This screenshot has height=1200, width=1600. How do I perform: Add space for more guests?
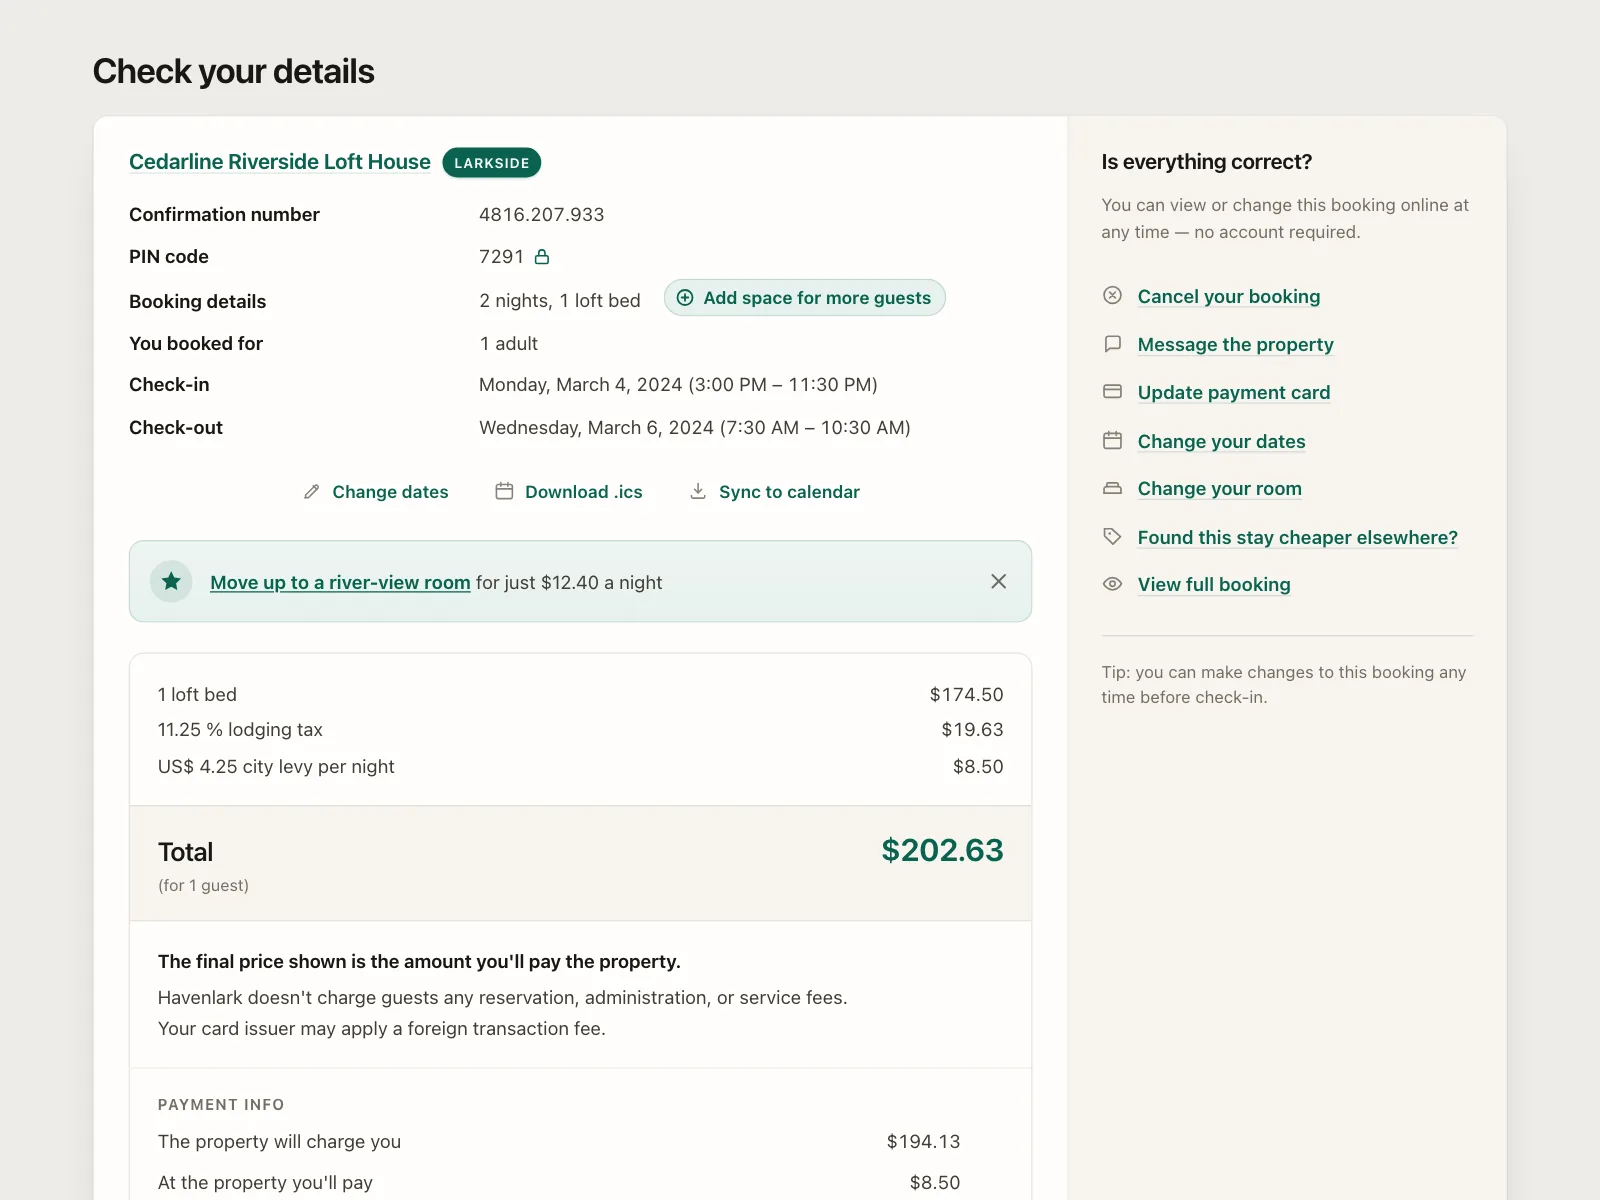(805, 297)
